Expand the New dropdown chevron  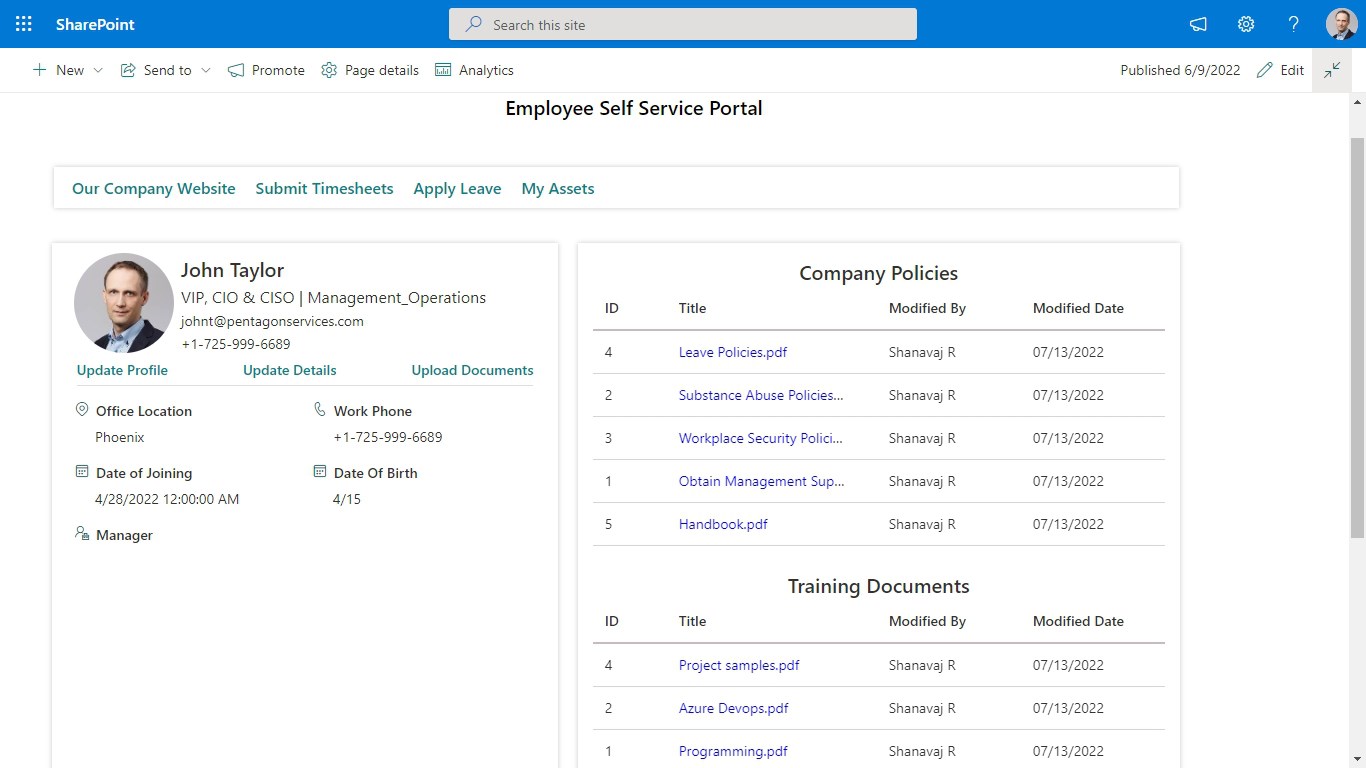[x=98, y=70]
